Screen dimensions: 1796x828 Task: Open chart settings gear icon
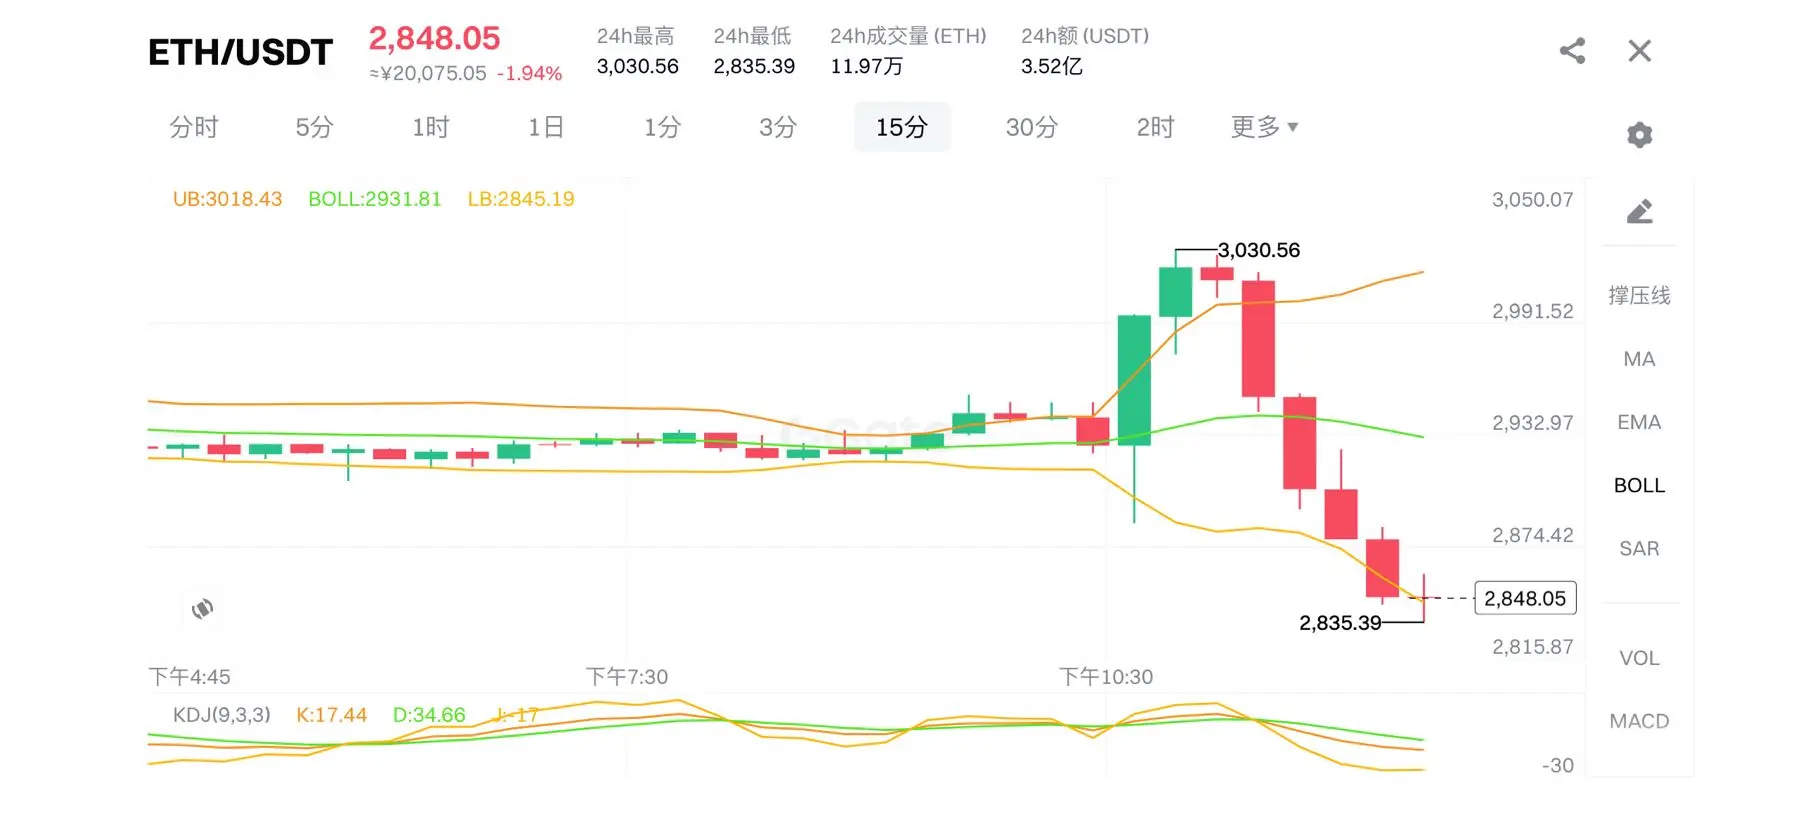(1639, 134)
